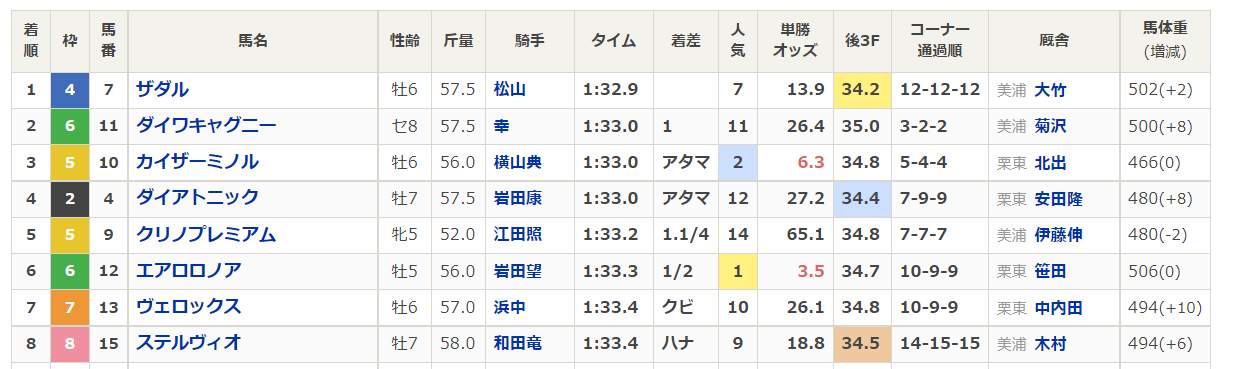Viewport: 1236px width, 369px height.
Task: Select horse クリノプレミアム
Action: tap(206, 235)
